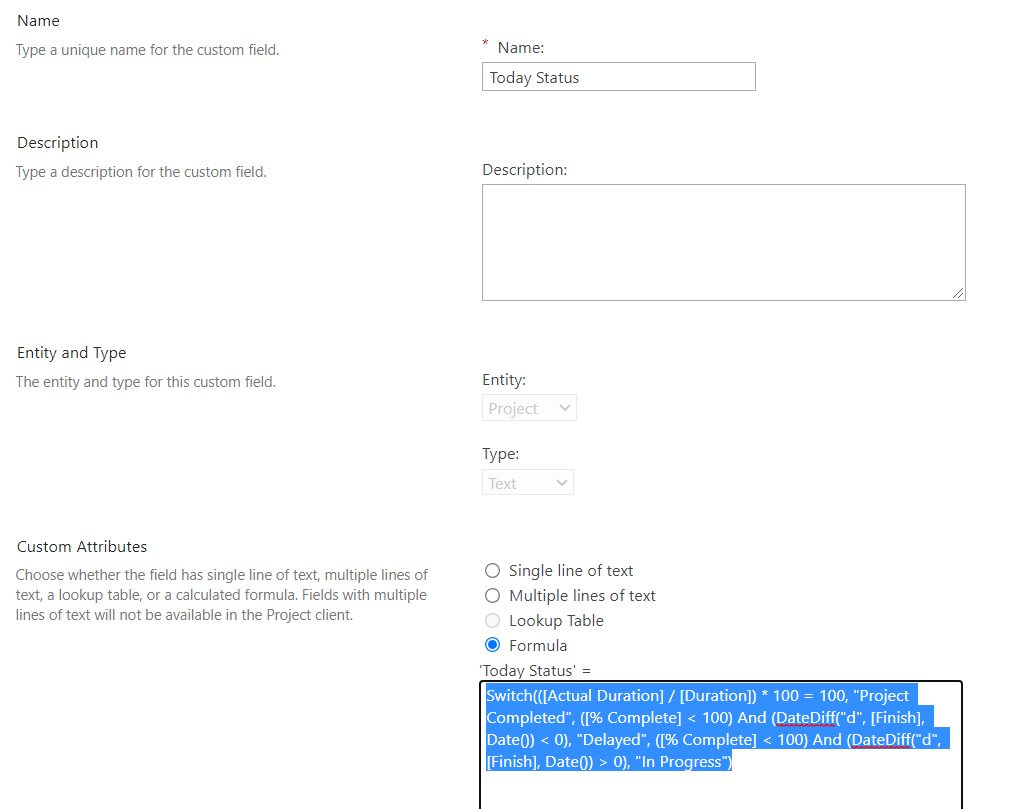
Task: Click the 'Custom Attributes' section heading
Action: pos(82,547)
